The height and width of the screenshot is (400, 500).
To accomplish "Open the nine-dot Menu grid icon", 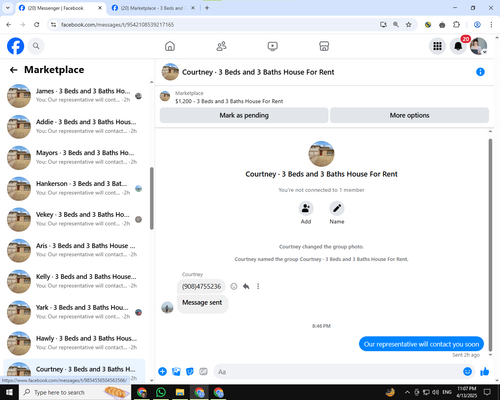I will [437, 46].
